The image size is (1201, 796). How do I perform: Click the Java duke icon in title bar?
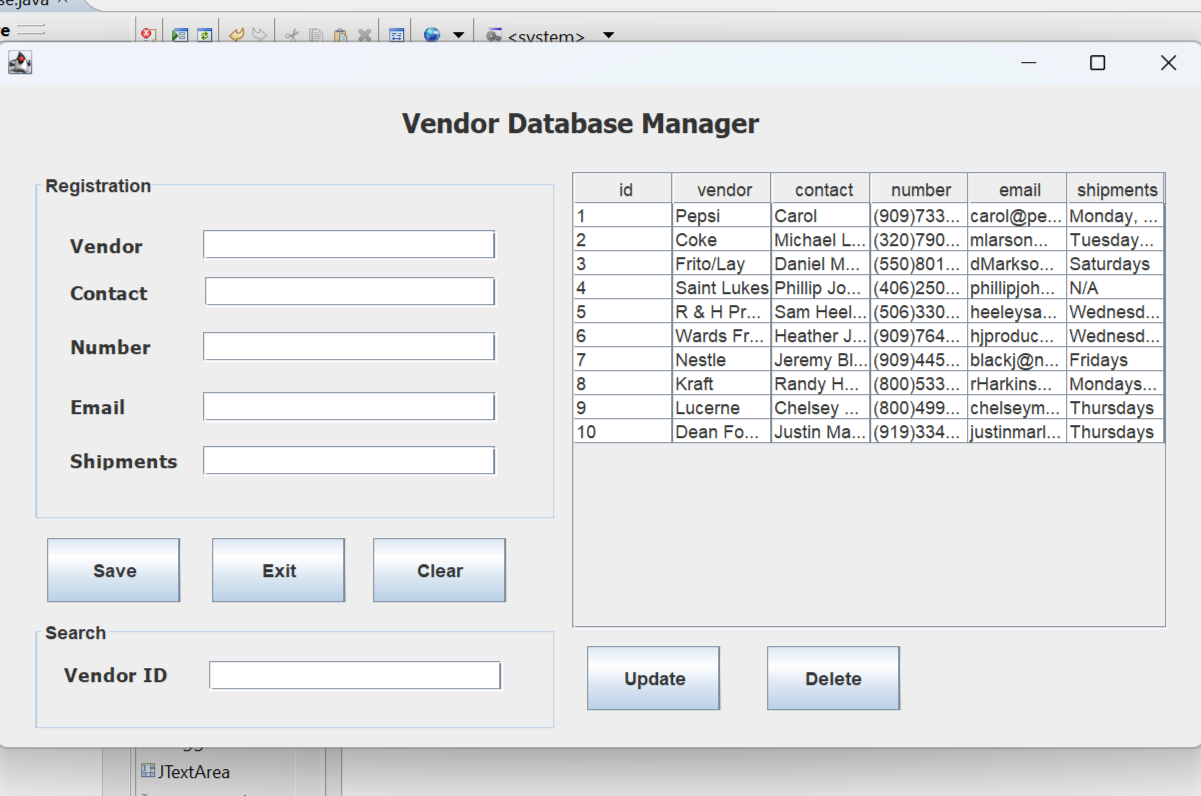[20, 63]
